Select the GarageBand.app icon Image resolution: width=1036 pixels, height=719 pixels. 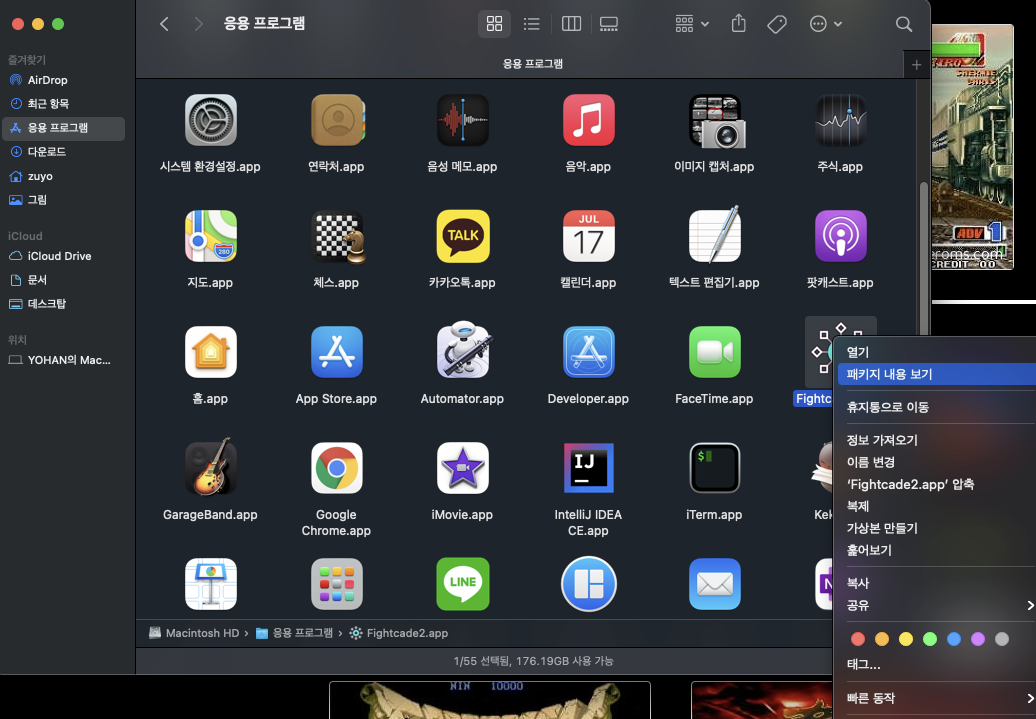click(211, 467)
